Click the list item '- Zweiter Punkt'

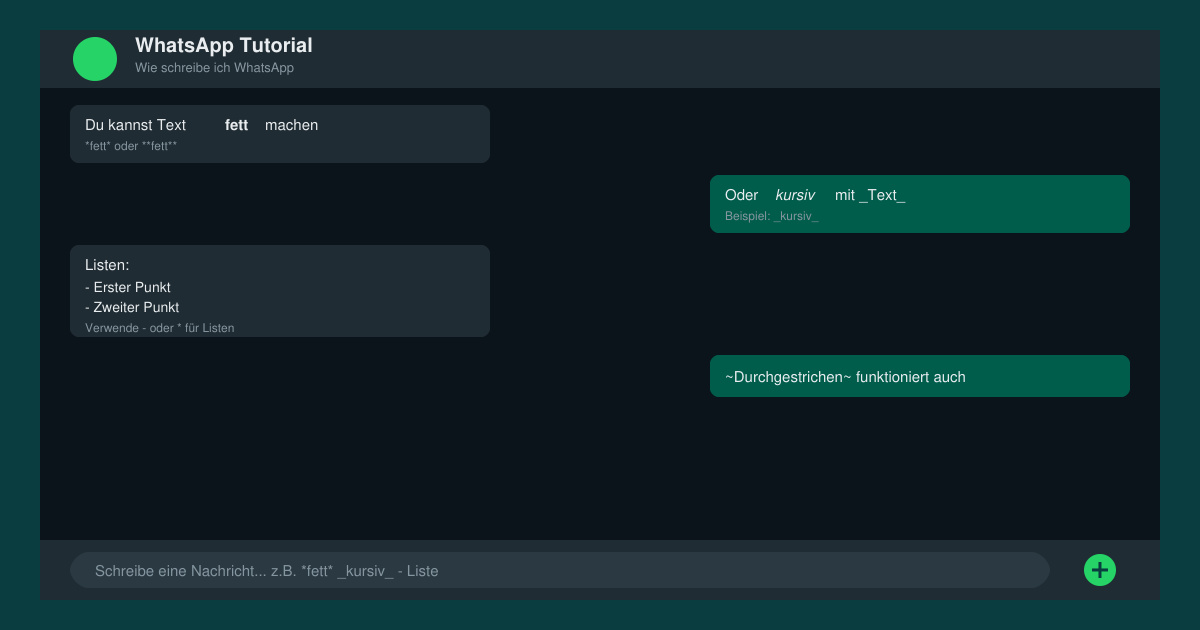[x=132, y=307]
